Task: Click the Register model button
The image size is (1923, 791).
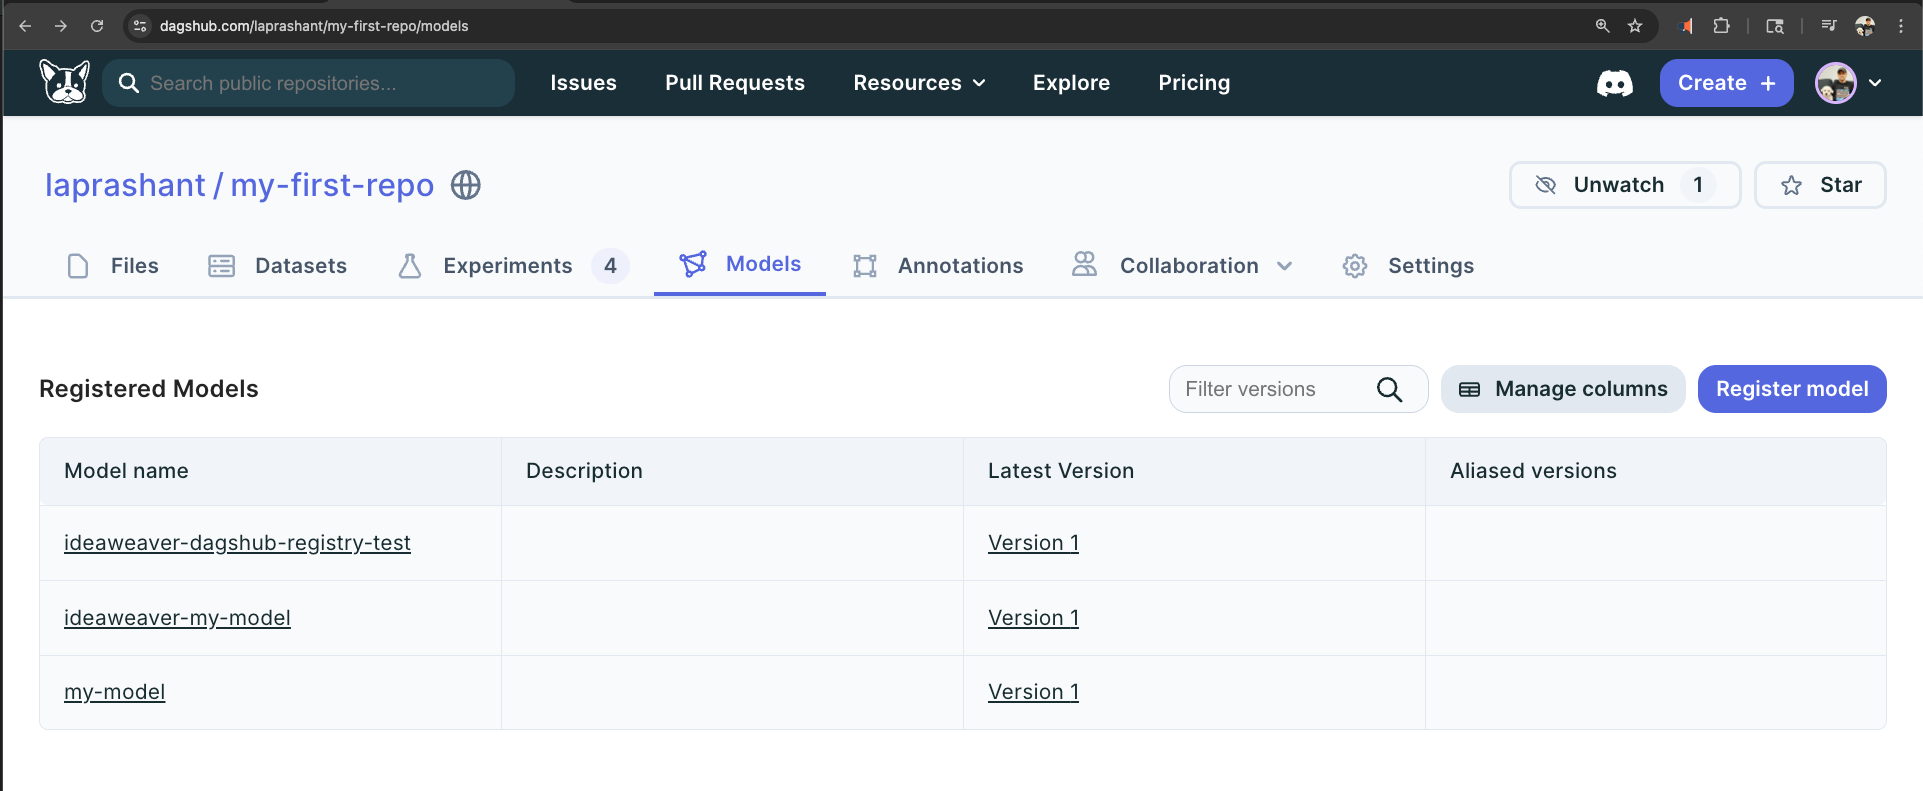Action: (1792, 389)
